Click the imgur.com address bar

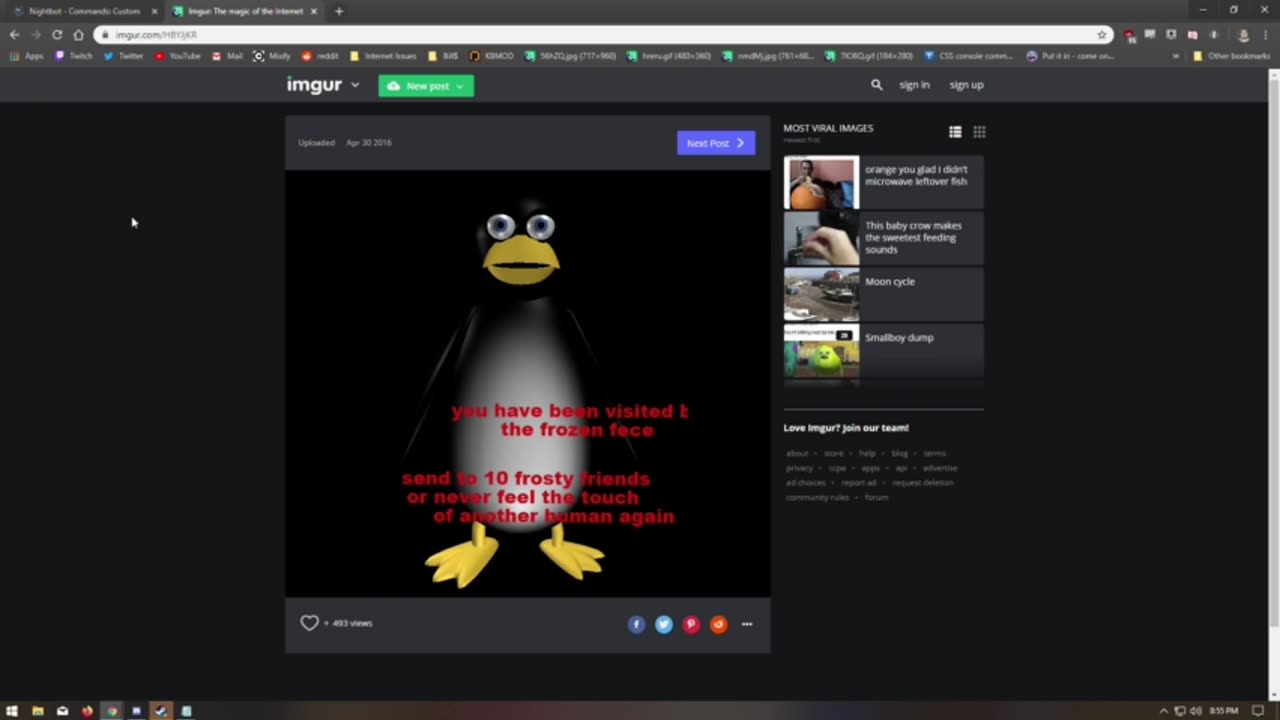coord(602,35)
